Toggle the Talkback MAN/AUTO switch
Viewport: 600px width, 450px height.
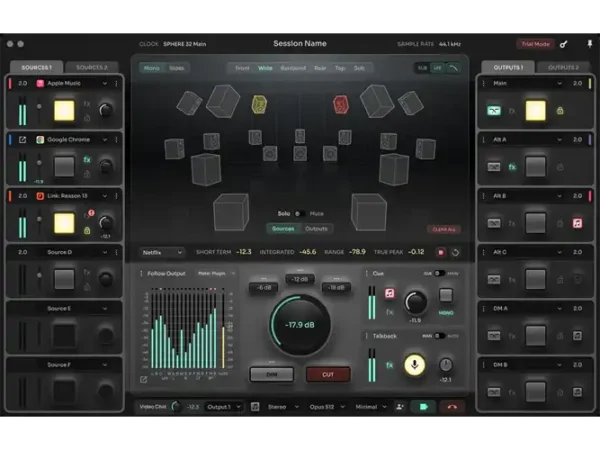[440, 336]
